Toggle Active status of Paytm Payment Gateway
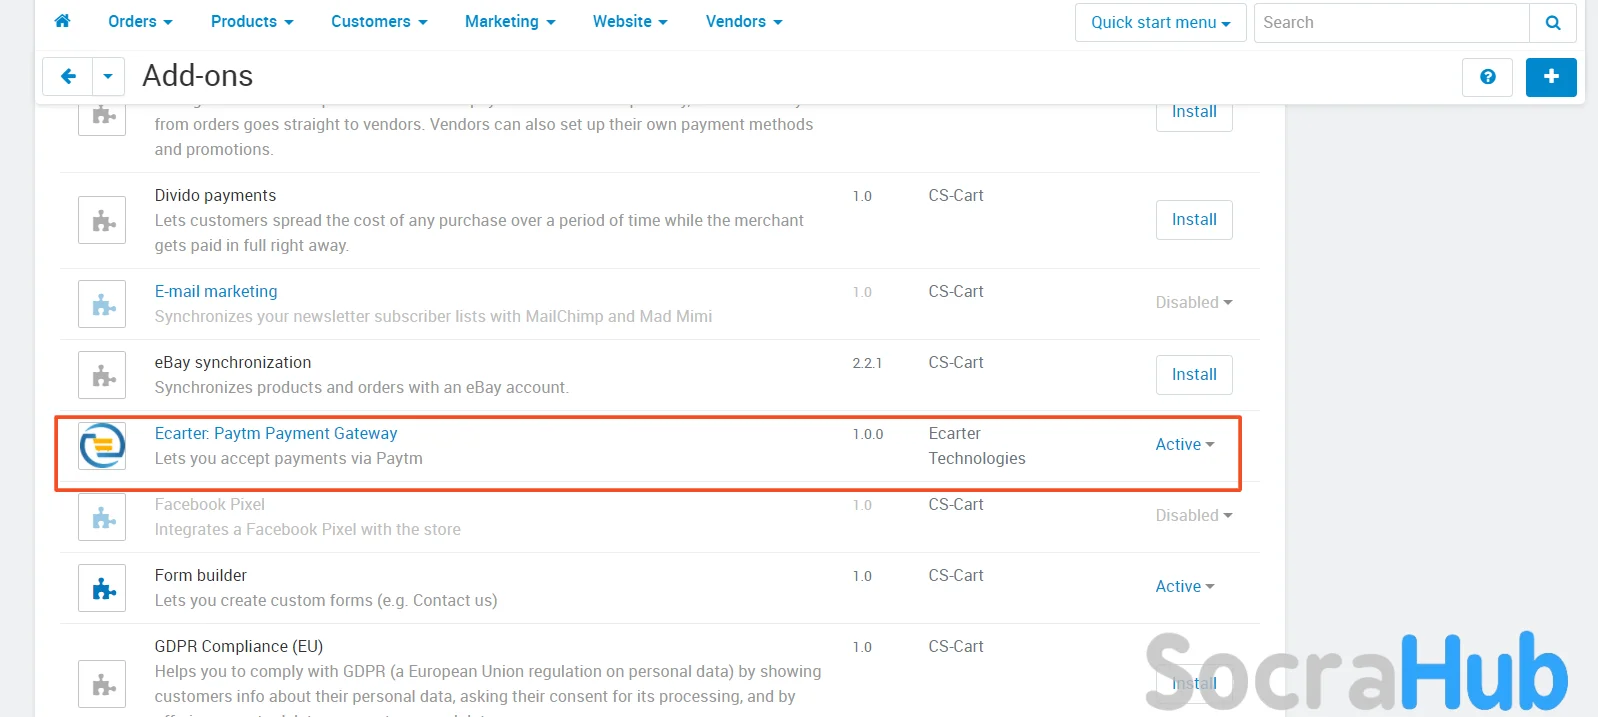Image resolution: width=1598 pixels, height=717 pixels. pos(1184,445)
